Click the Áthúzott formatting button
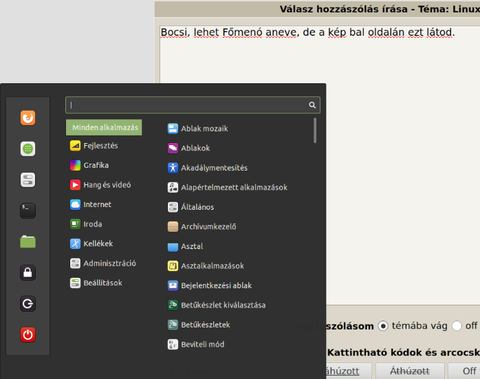This screenshot has width=480, height=379. coord(410,371)
